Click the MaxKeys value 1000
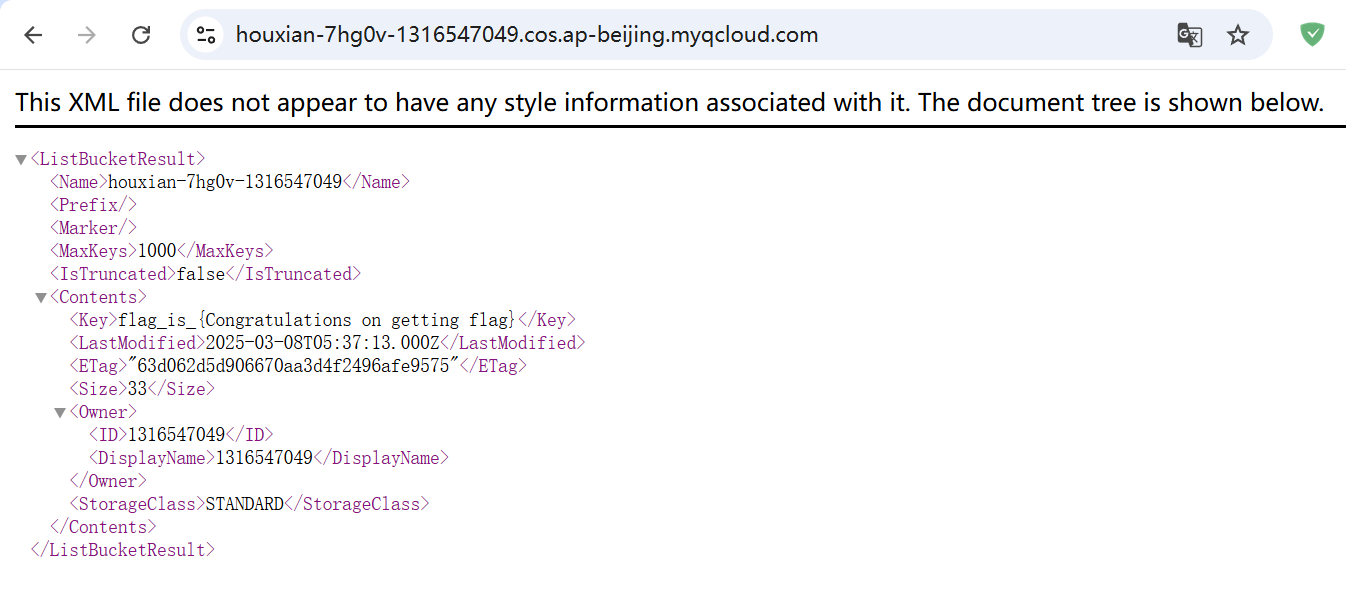Screen dimensions: 1346x594 tap(156, 251)
